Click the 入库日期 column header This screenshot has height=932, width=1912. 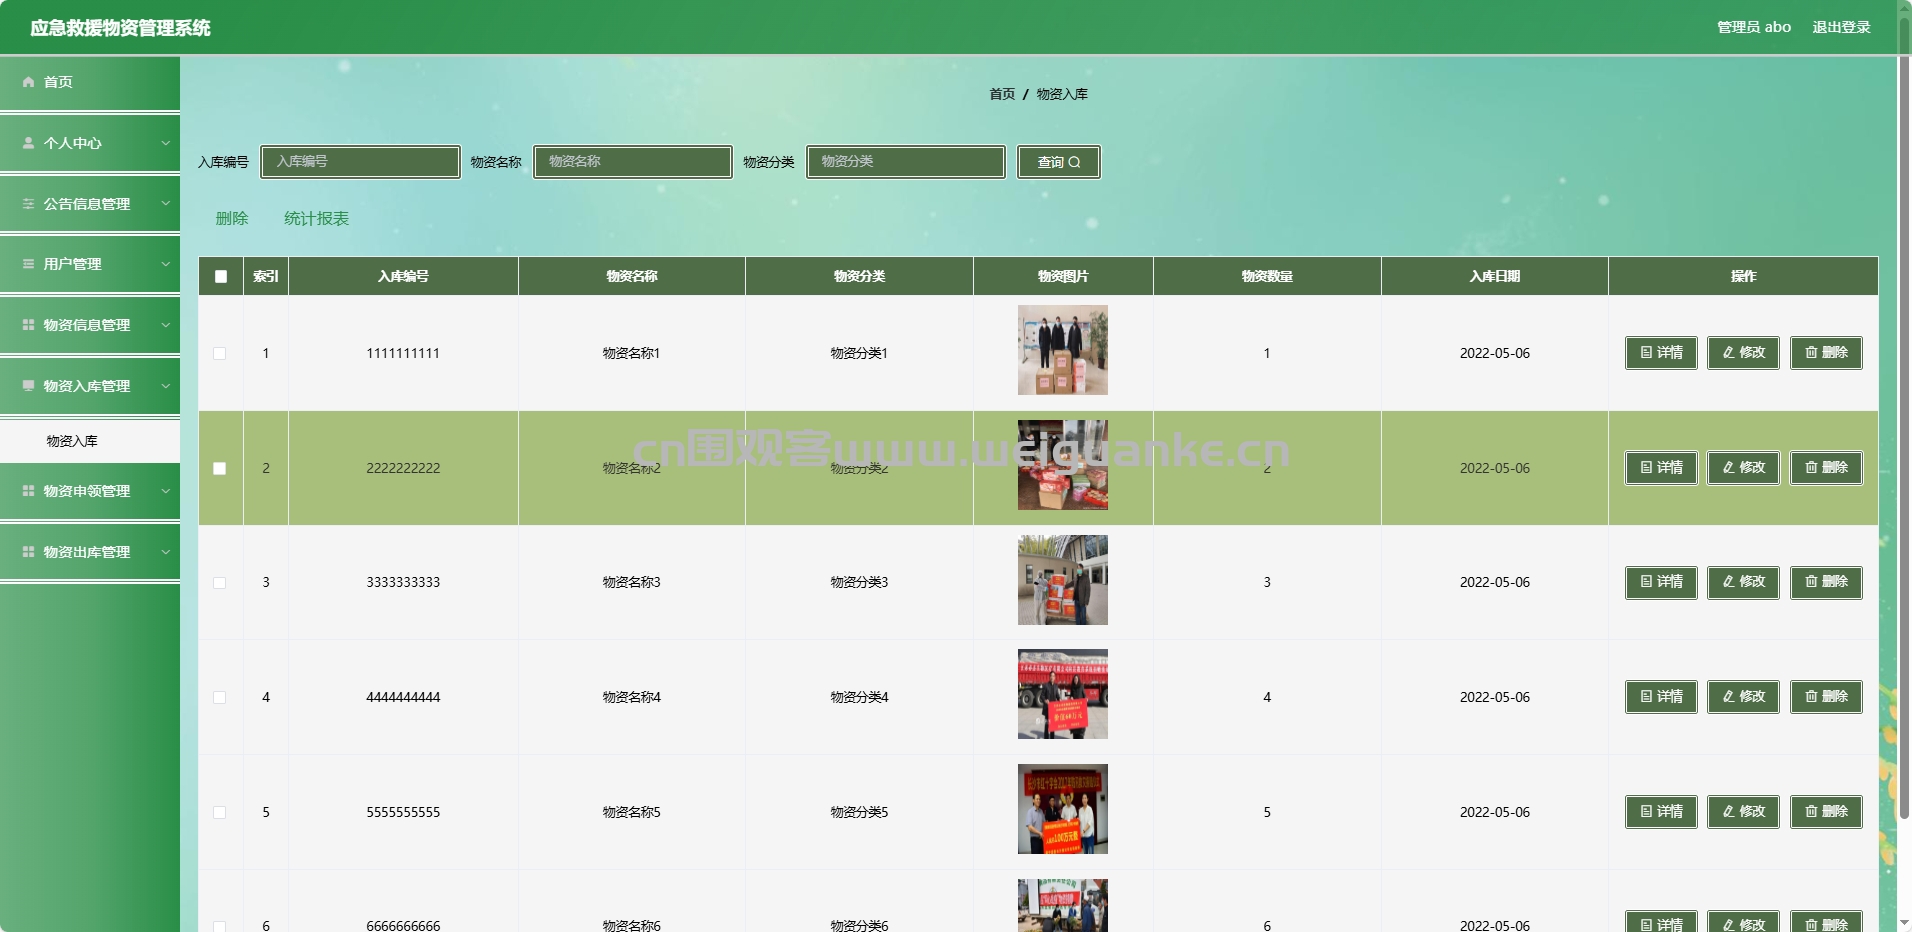point(1495,276)
